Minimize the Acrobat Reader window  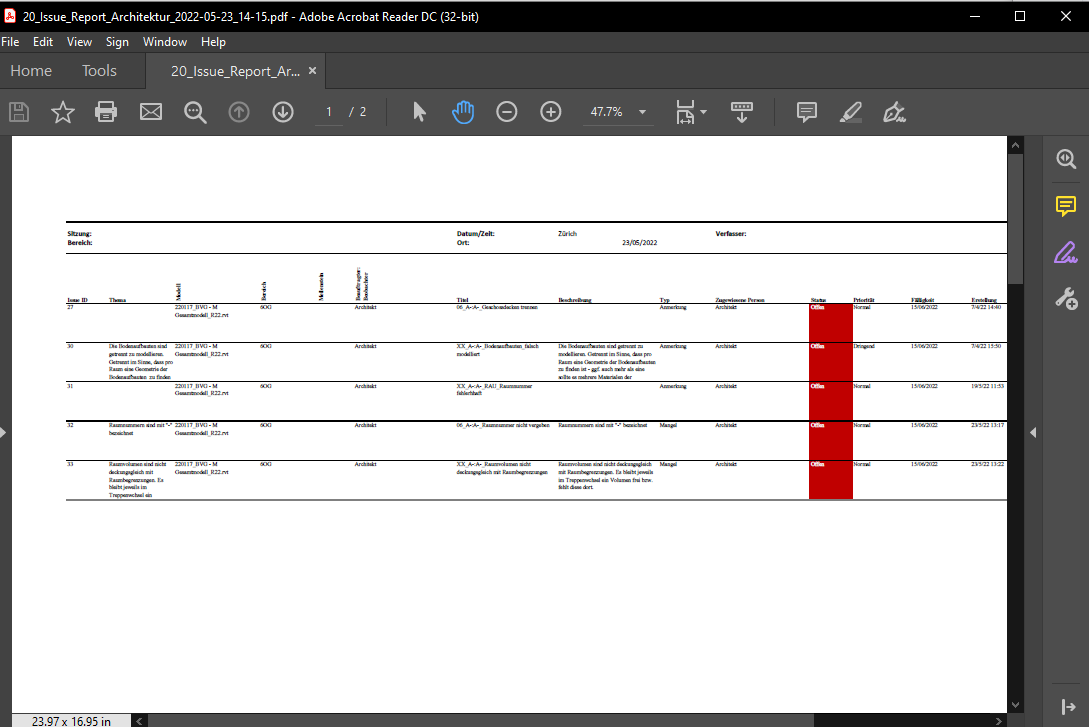coord(975,16)
